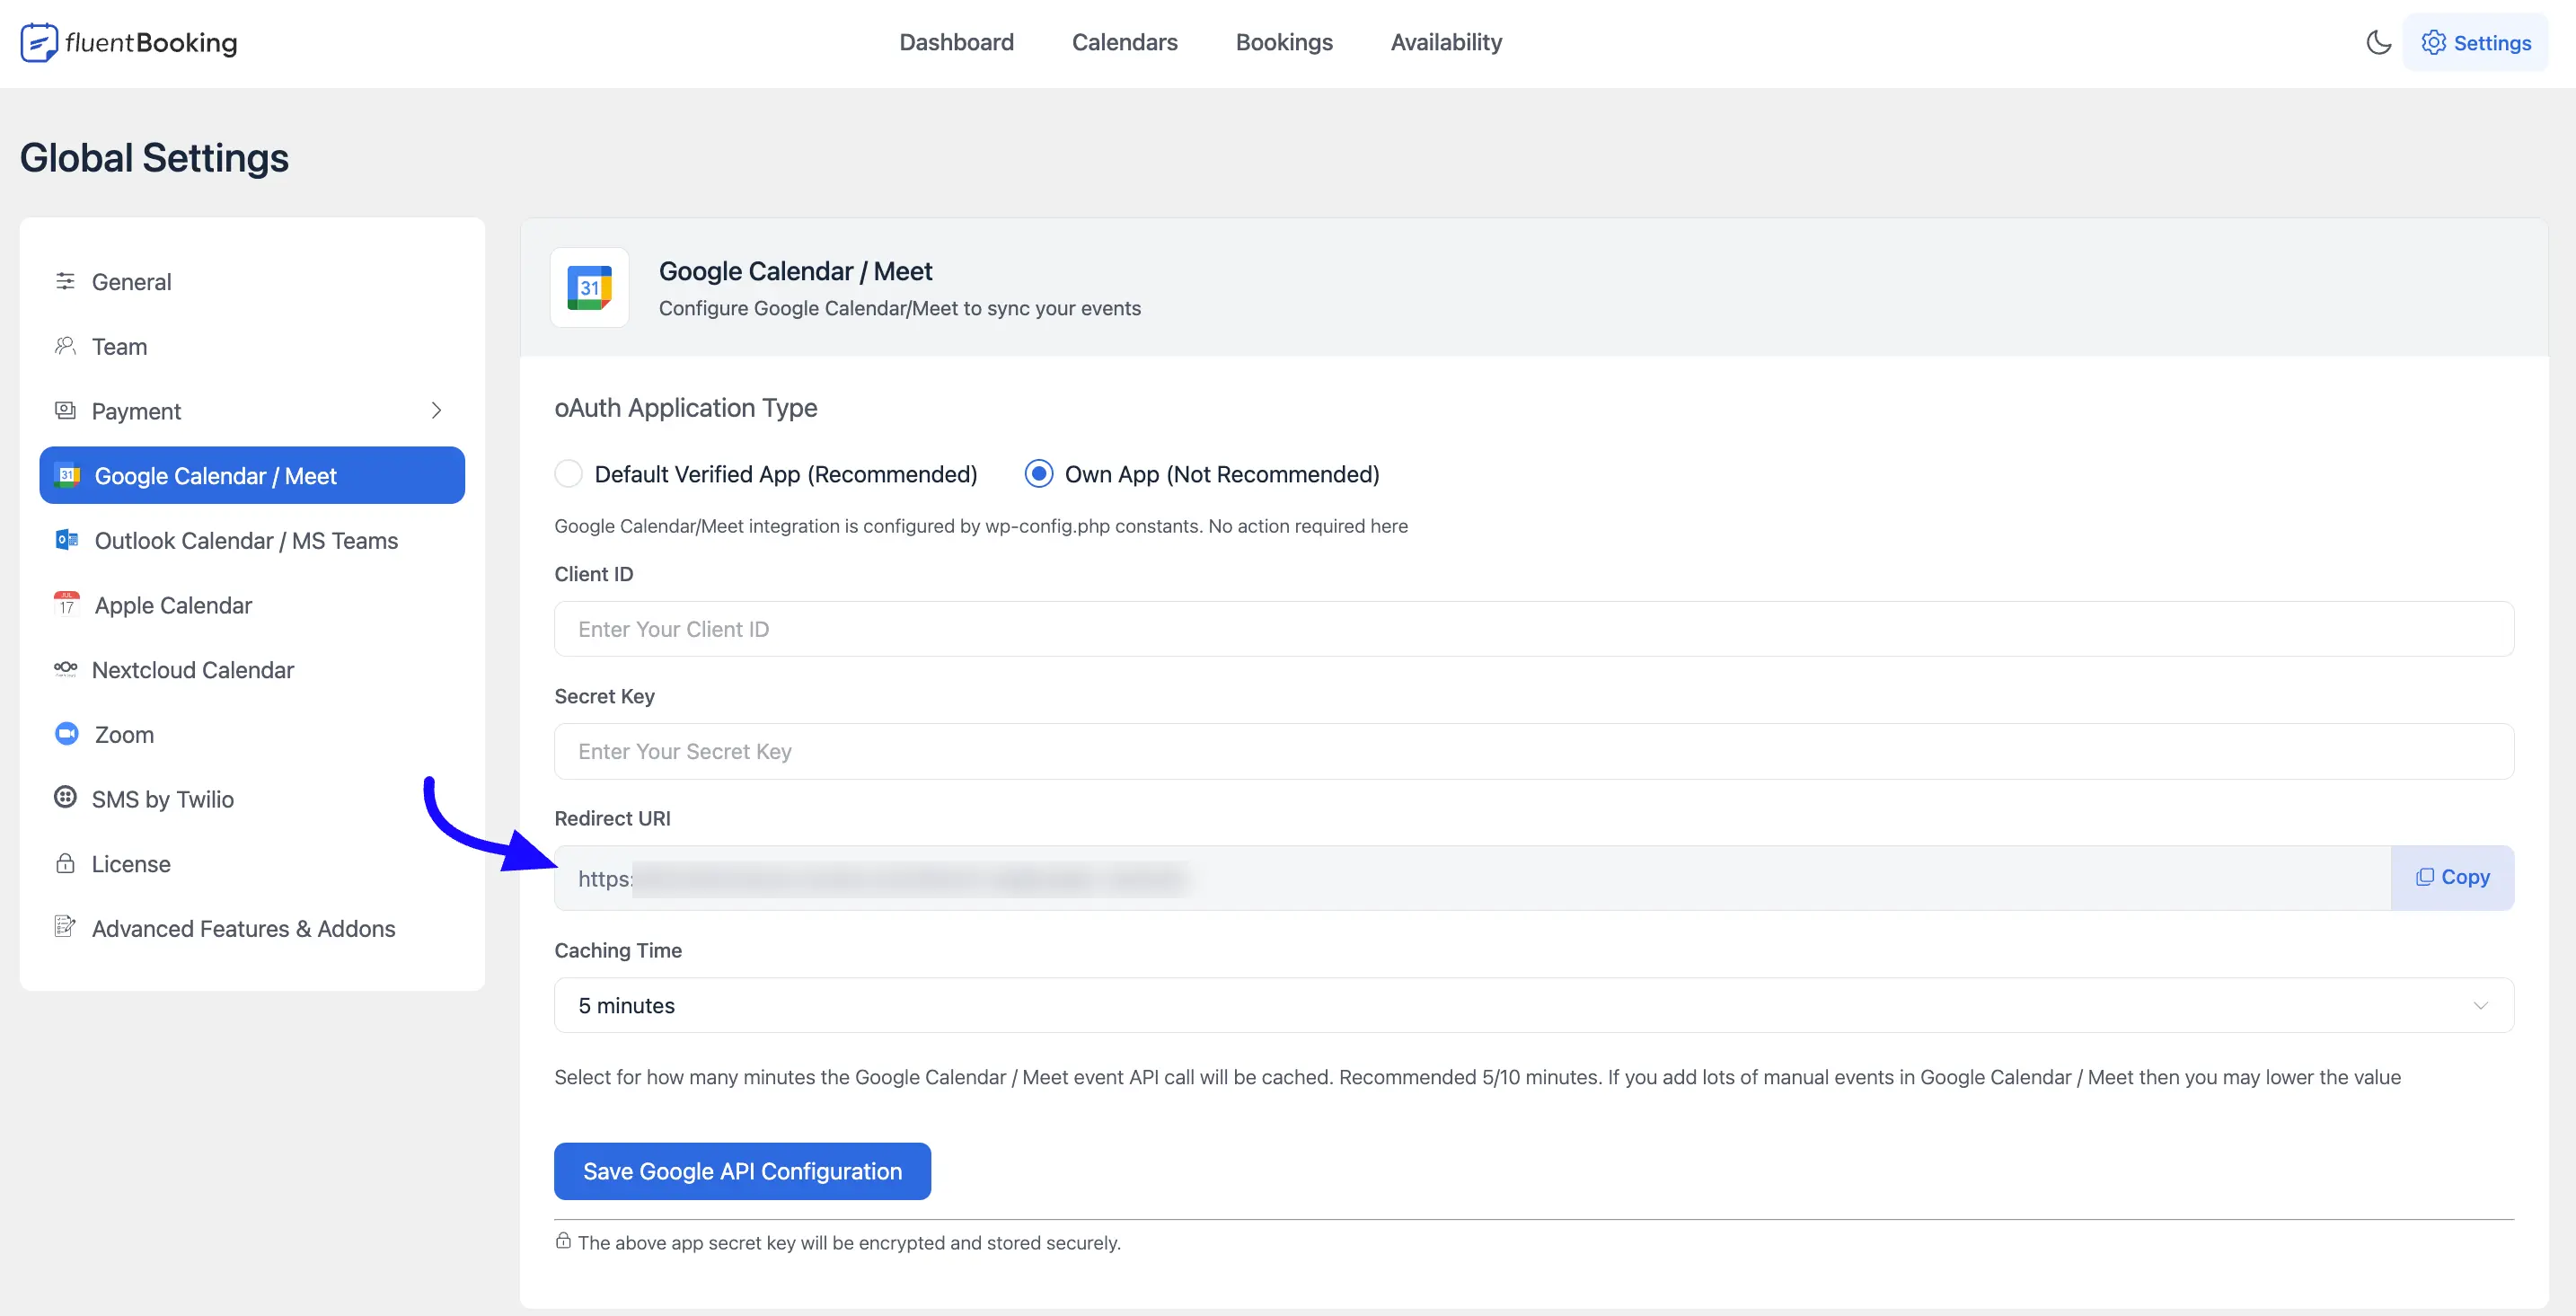
Task: Toggle dark mode moon icon
Action: 2378,42
